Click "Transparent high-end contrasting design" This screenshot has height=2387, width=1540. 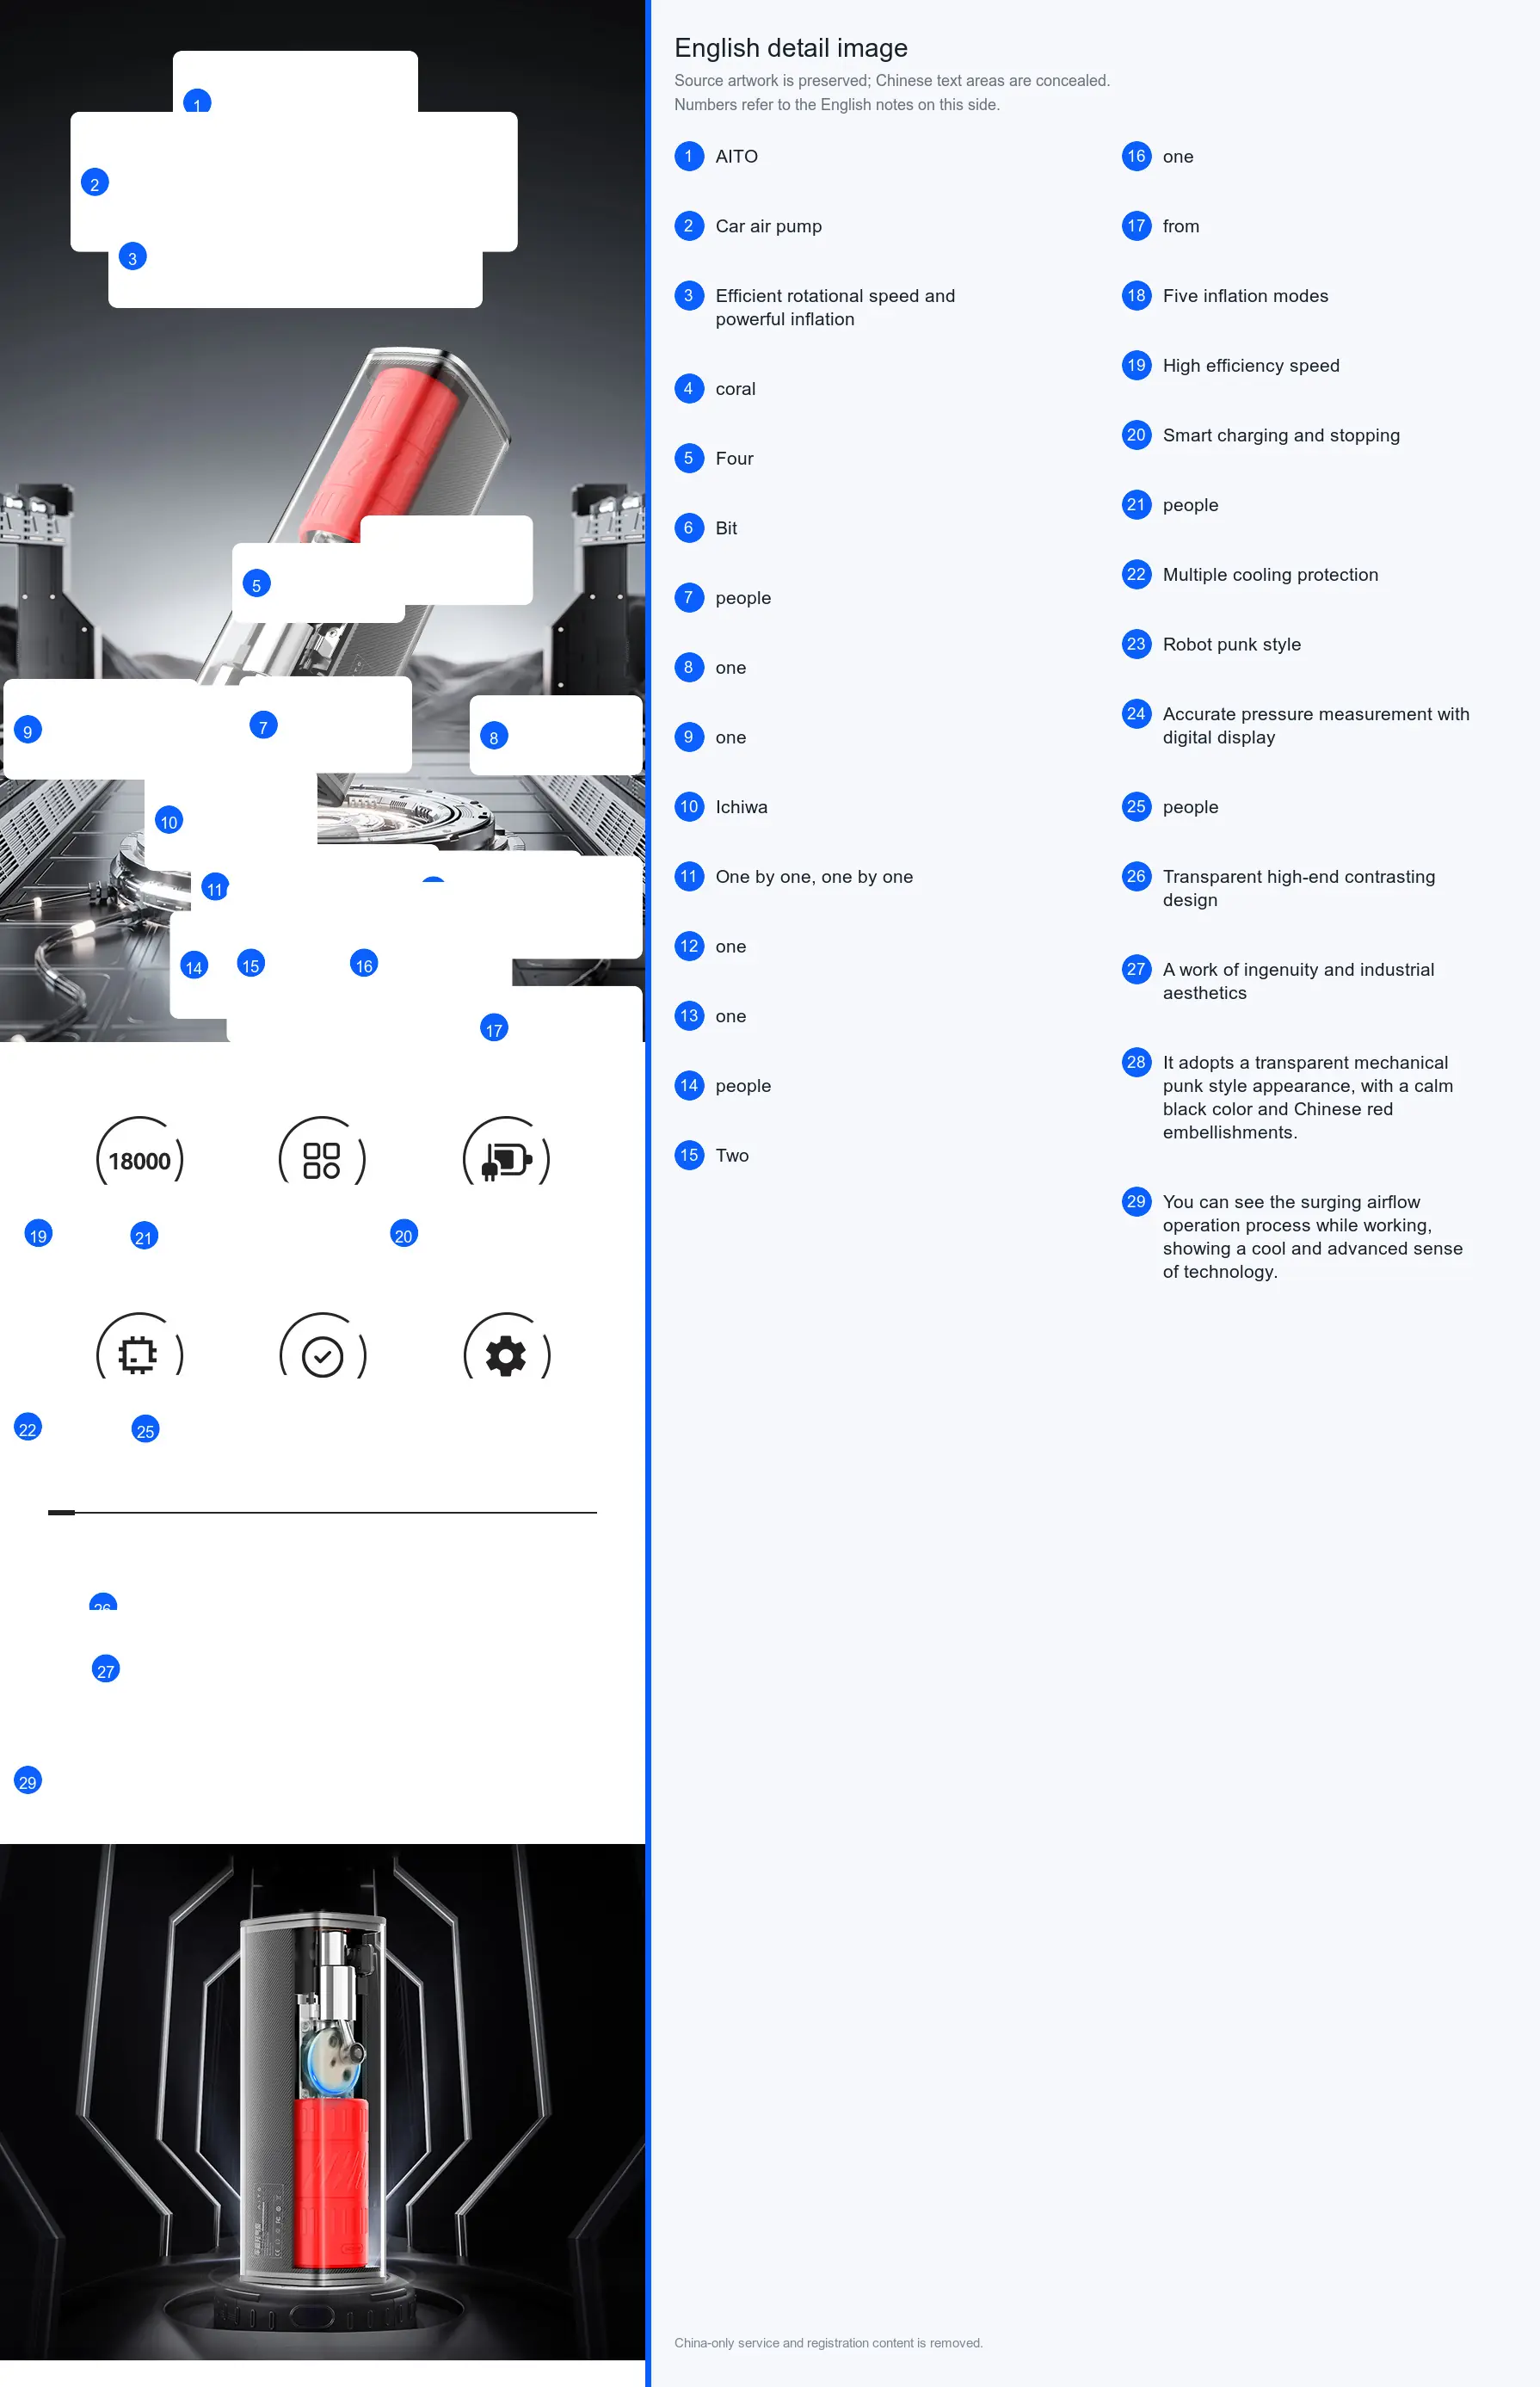(x=1299, y=889)
